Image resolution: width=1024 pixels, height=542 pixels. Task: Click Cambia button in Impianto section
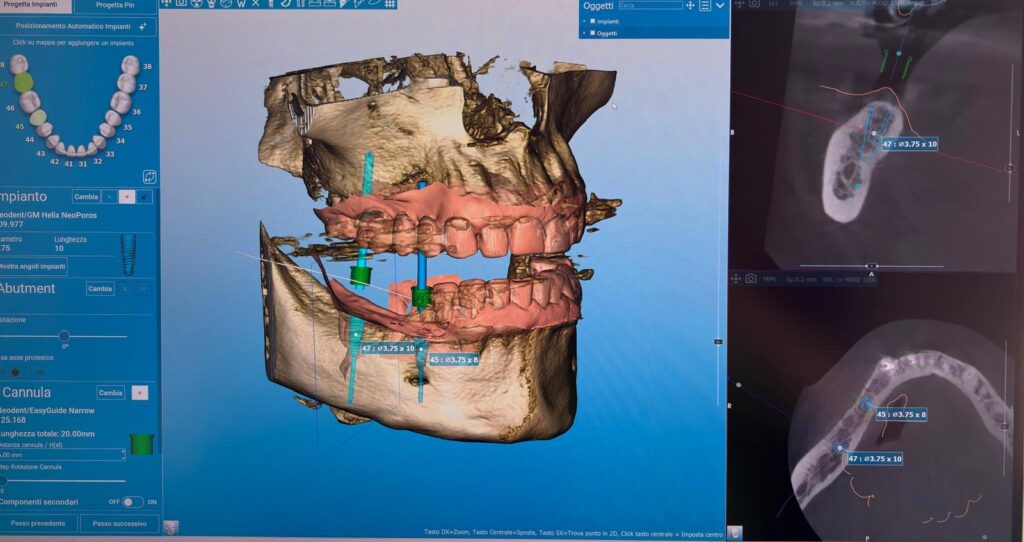[86, 197]
